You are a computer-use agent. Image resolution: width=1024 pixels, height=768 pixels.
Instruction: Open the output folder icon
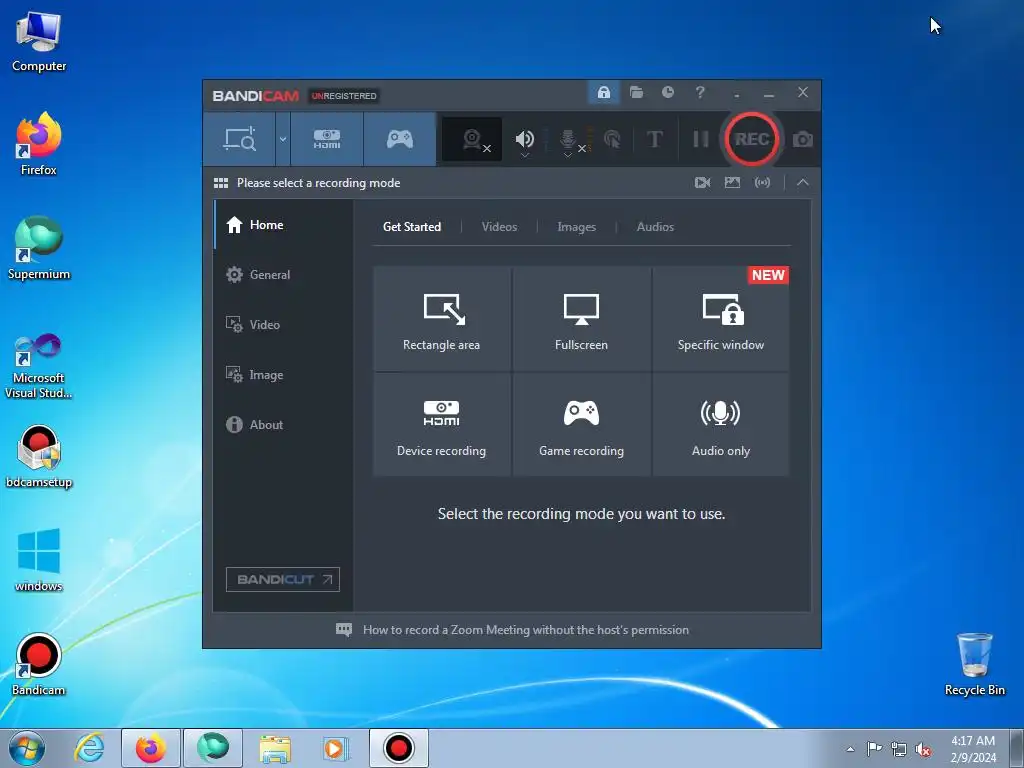click(636, 93)
